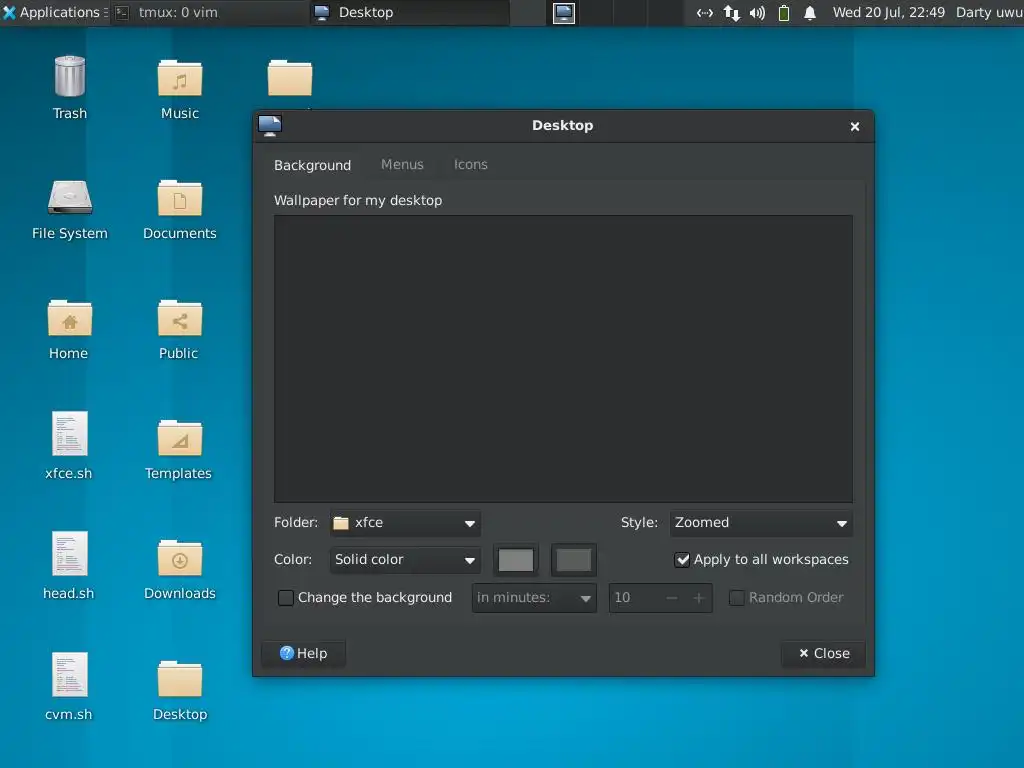Switch to the Menus tab
Image resolution: width=1024 pixels, height=768 pixels.
[x=402, y=165]
